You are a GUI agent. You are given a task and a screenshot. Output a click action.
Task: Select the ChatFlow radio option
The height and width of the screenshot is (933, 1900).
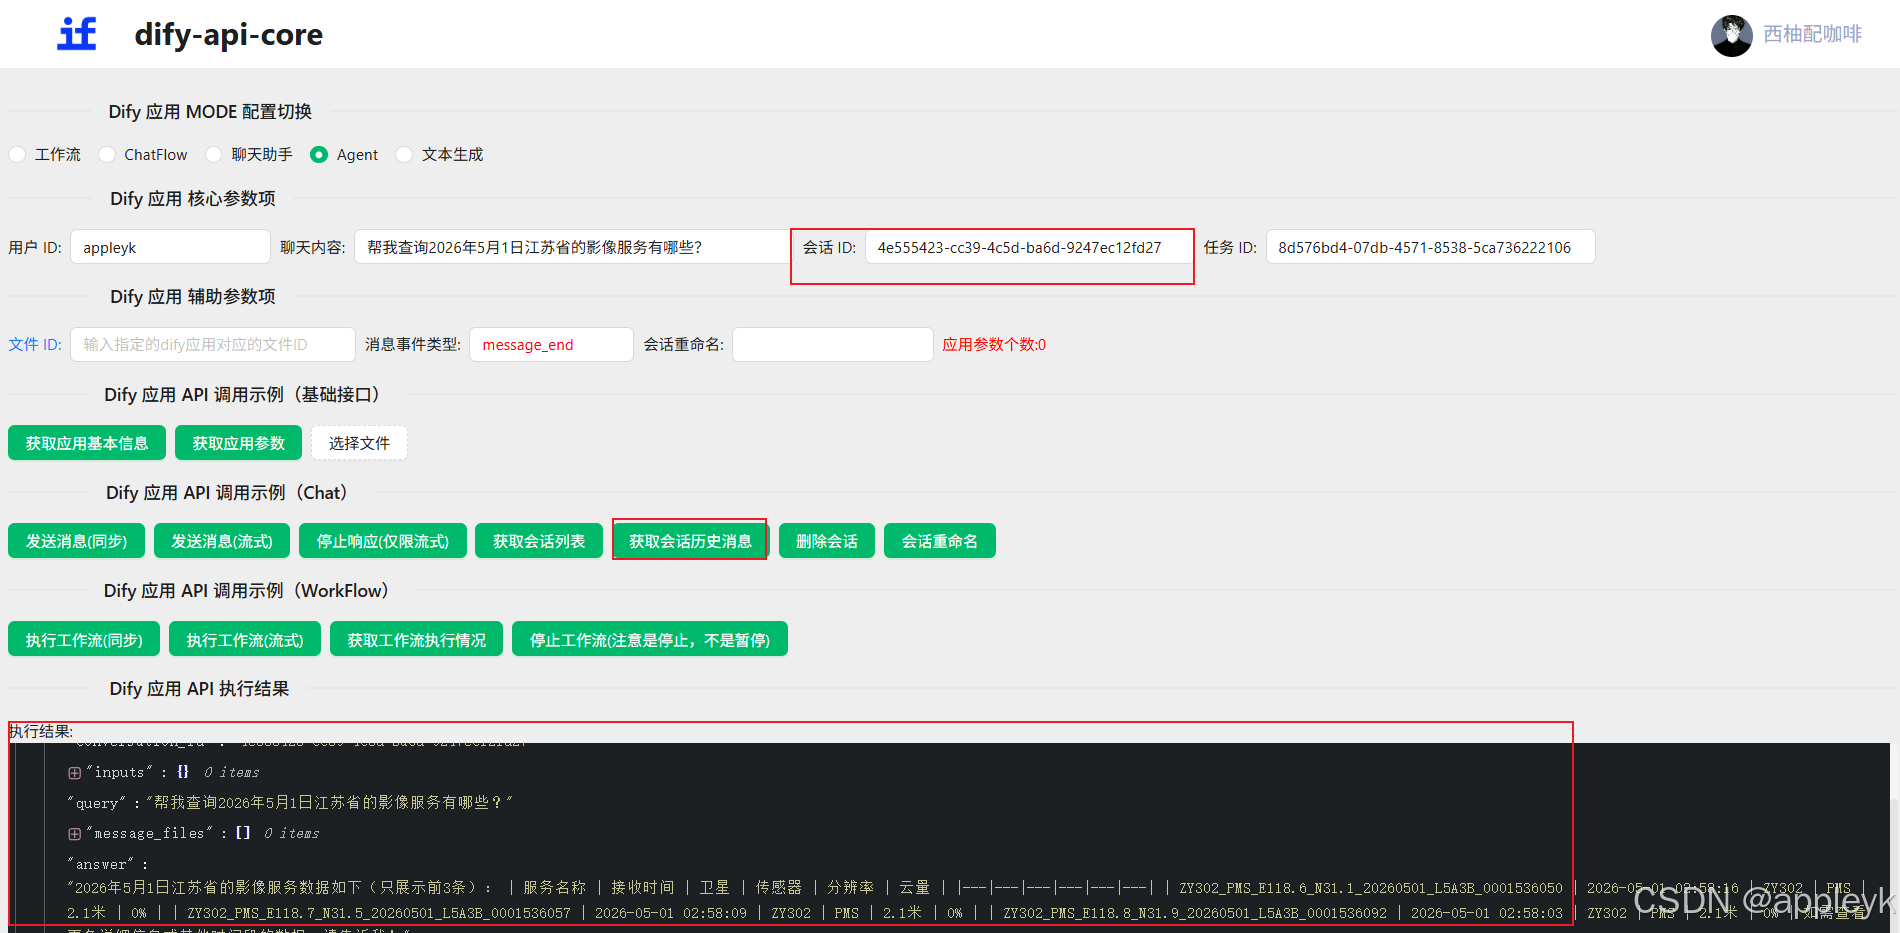(x=107, y=155)
